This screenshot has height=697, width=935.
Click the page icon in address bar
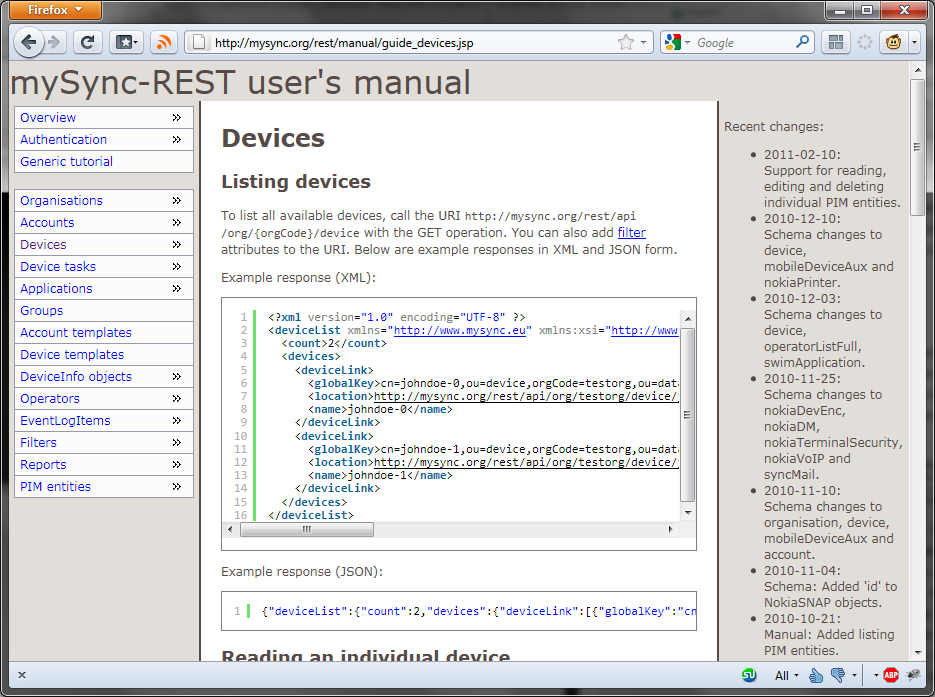click(x=199, y=42)
